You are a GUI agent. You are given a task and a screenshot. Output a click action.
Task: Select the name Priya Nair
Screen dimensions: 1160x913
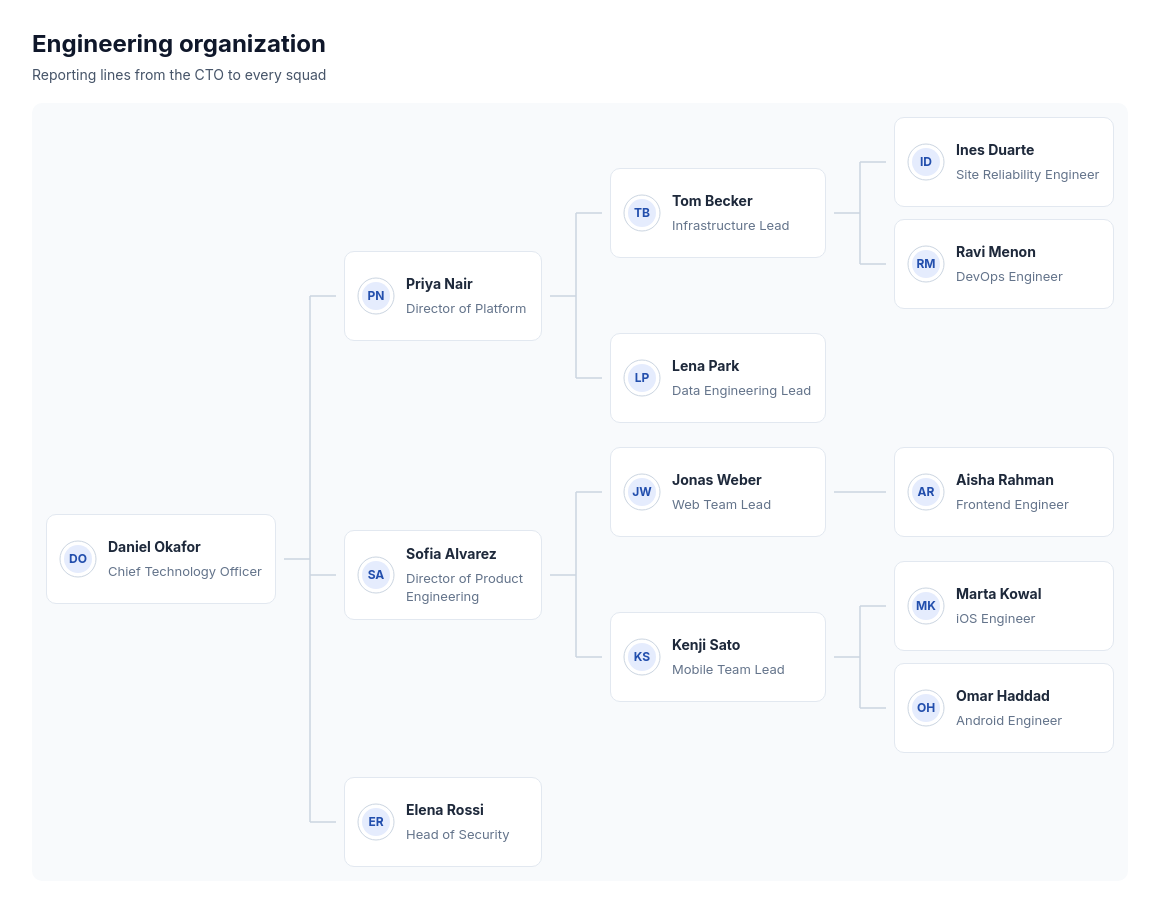tap(439, 284)
